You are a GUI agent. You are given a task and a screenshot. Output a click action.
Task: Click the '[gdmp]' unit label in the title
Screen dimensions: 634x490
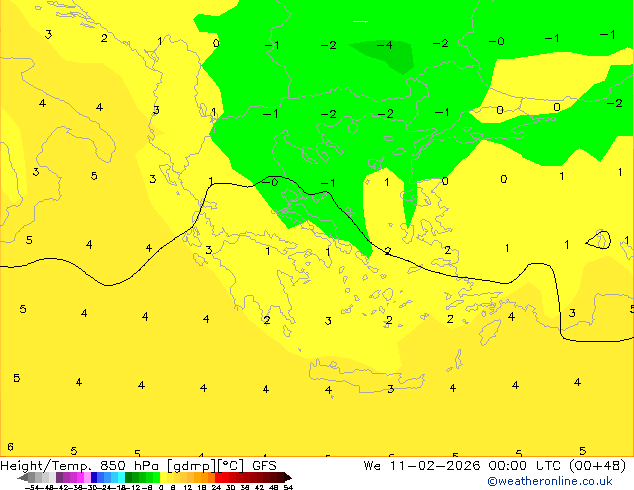click(191, 466)
